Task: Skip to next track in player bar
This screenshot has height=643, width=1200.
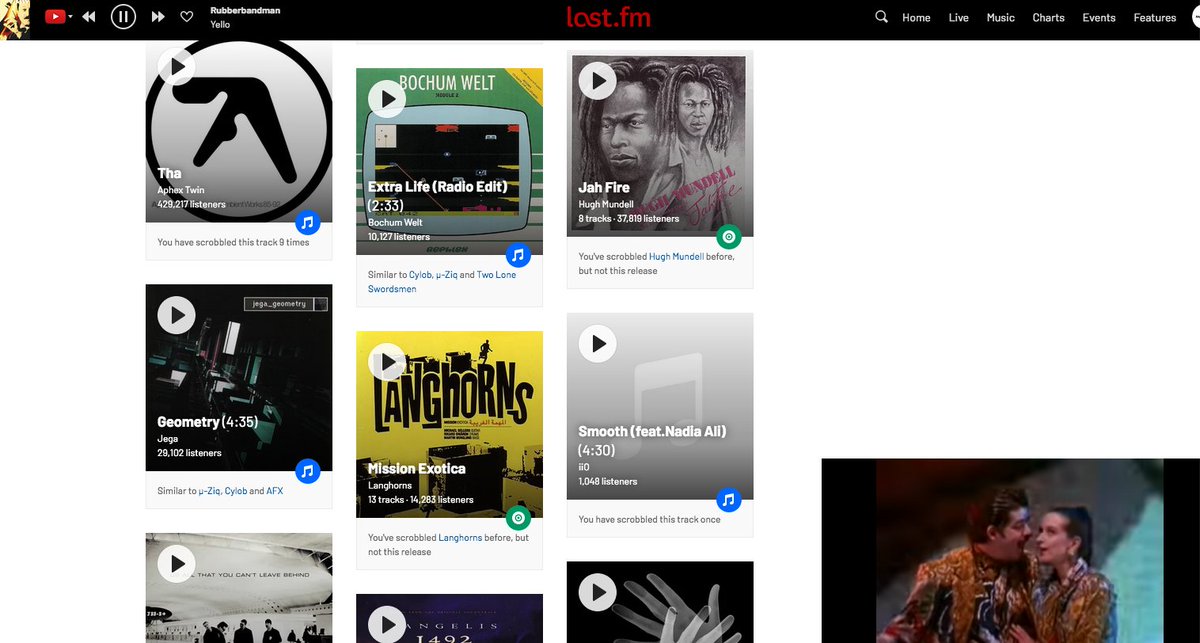Action: tap(158, 17)
